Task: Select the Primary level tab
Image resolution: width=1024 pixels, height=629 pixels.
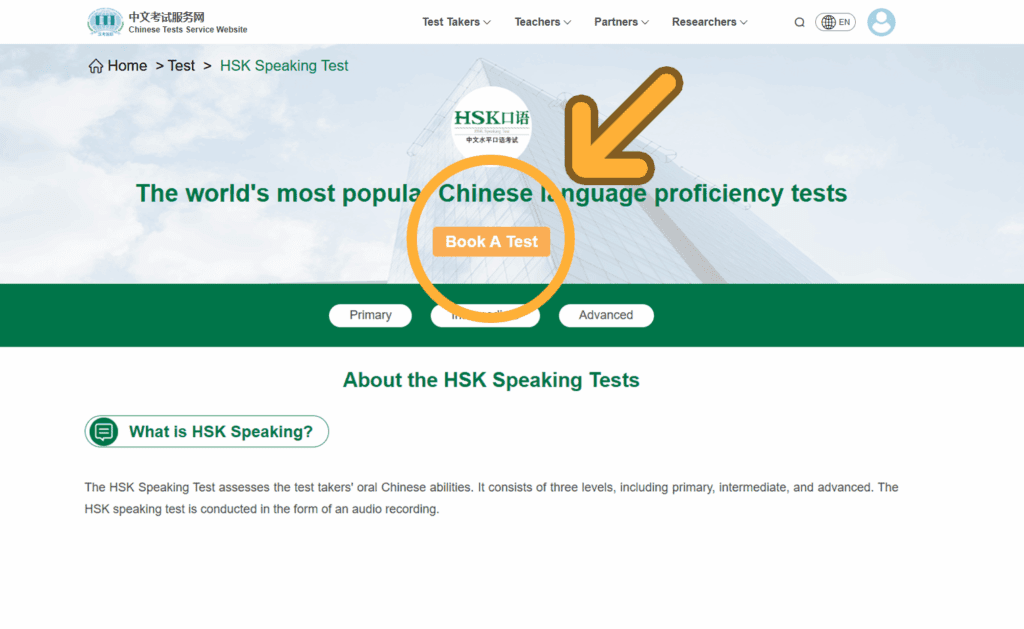Action: coord(370,315)
